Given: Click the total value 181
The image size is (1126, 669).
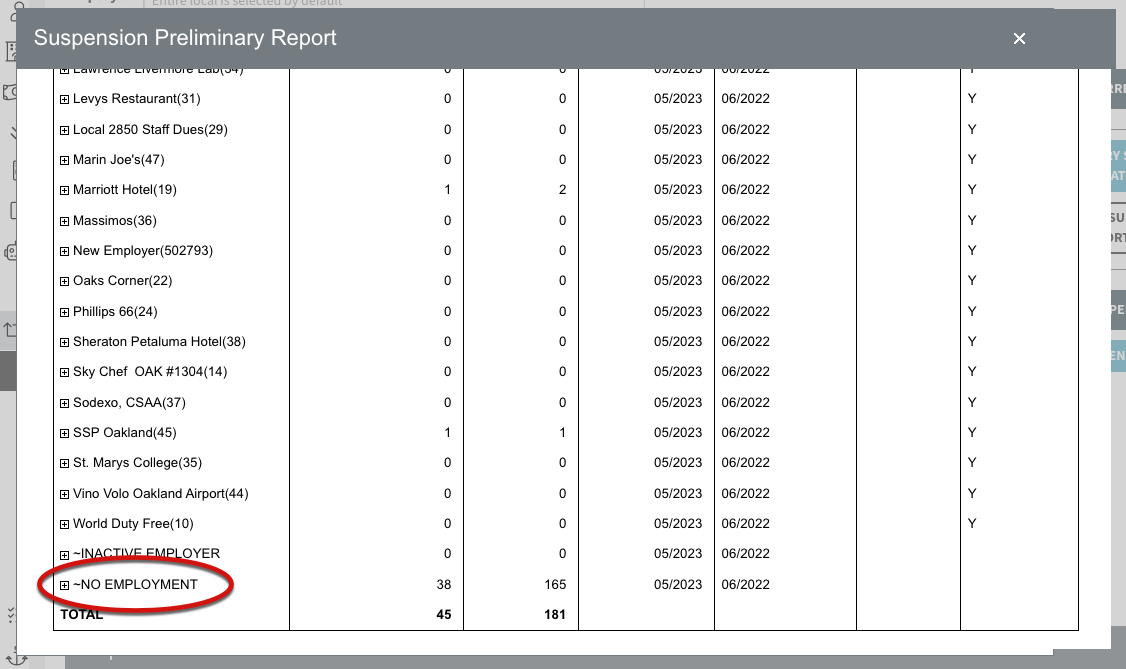Looking at the screenshot, I should (x=555, y=614).
